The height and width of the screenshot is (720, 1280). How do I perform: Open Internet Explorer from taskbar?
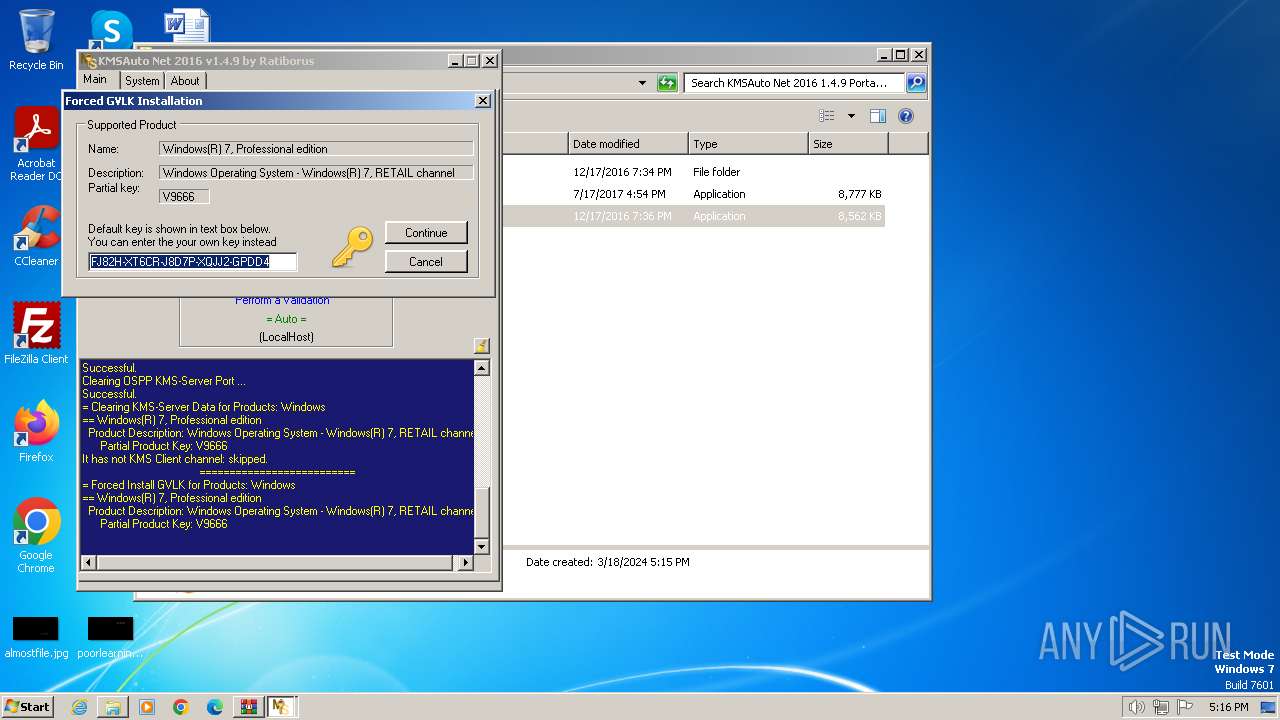click(80, 707)
